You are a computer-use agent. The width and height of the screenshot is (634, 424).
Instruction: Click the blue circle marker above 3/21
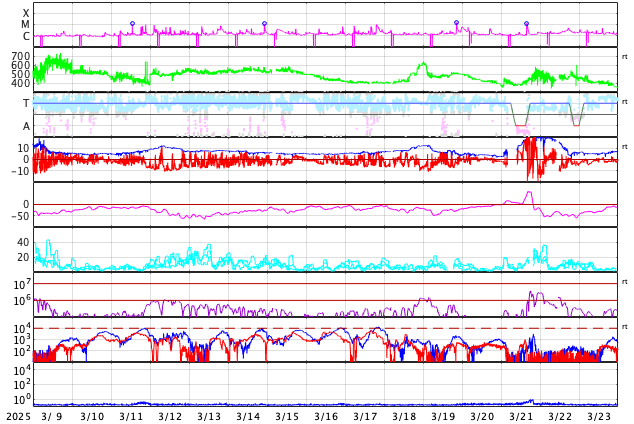[x=526, y=24]
